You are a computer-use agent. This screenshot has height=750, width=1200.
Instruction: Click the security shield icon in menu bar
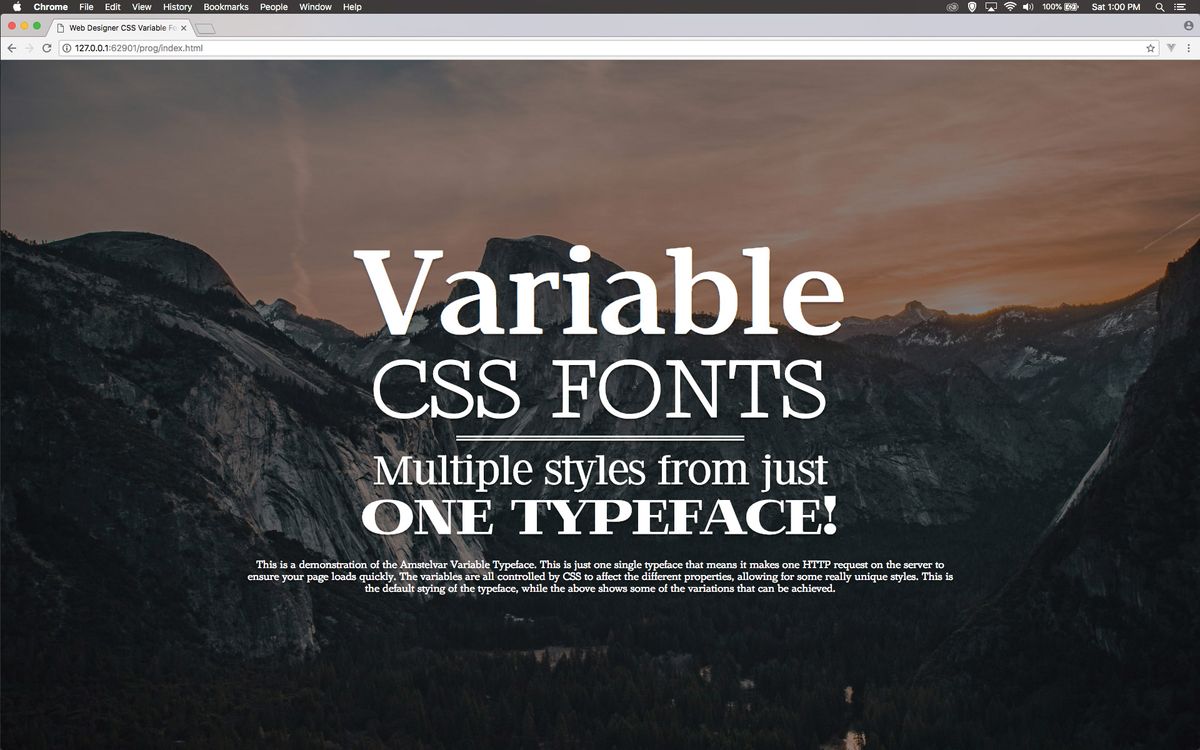971,7
